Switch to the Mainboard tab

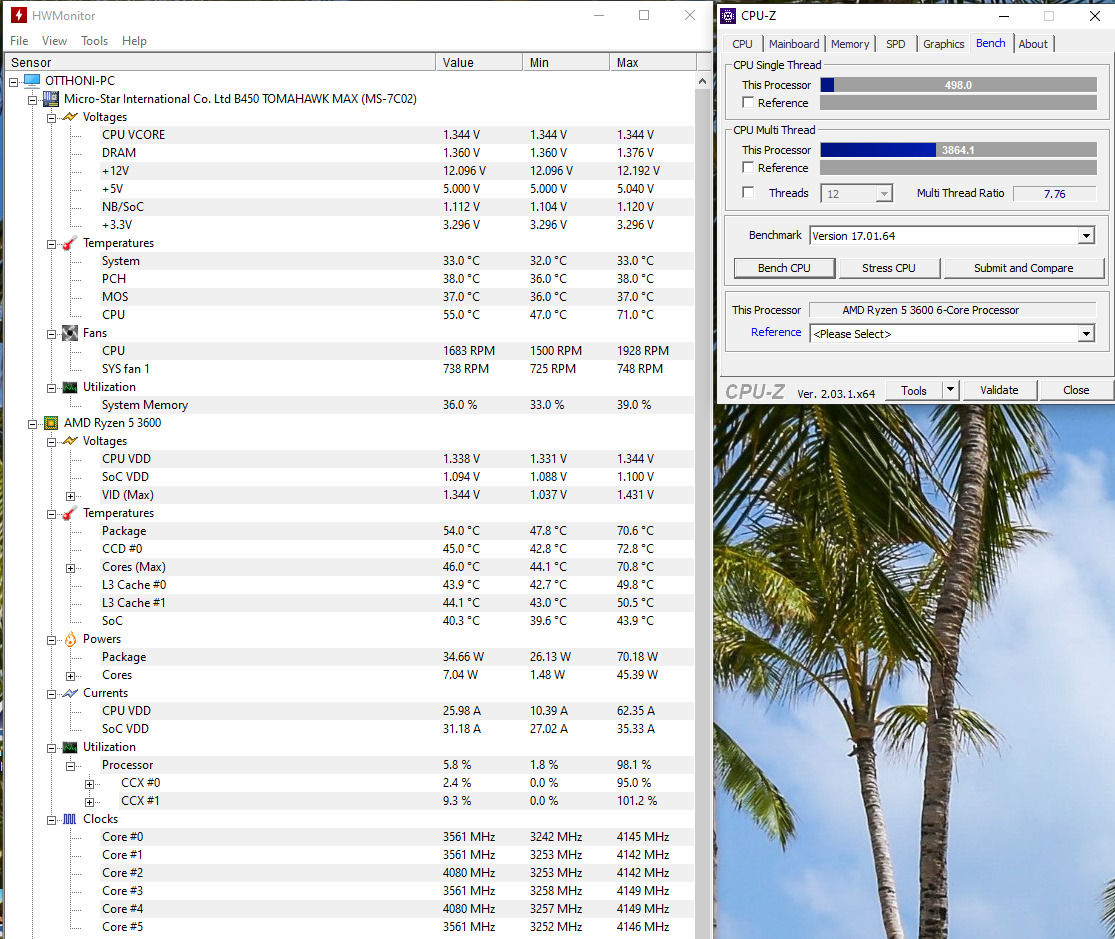(794, 44)
